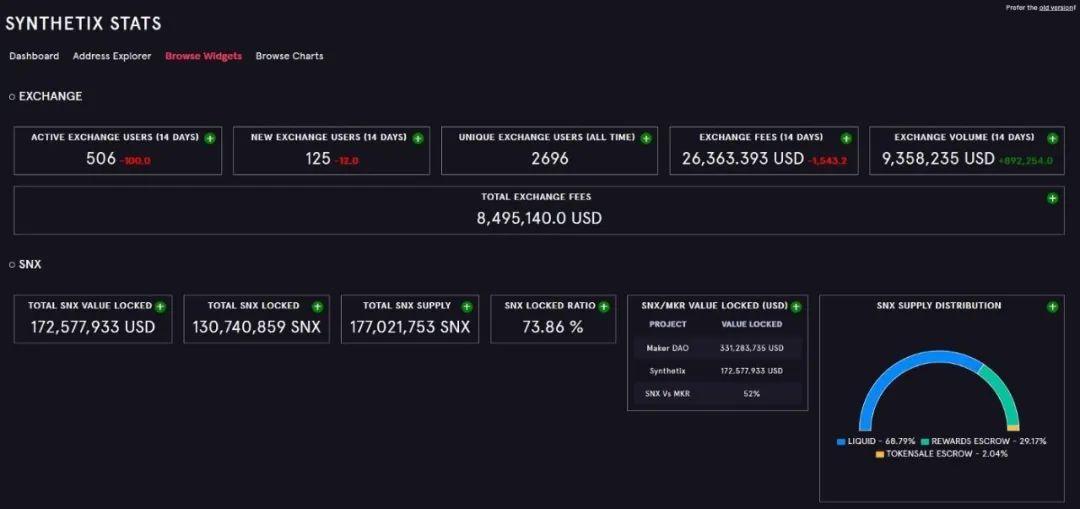Click plus icon on SNX Locked Ratio widget
The image size is (1080, 509).
[x=603, y=307]
